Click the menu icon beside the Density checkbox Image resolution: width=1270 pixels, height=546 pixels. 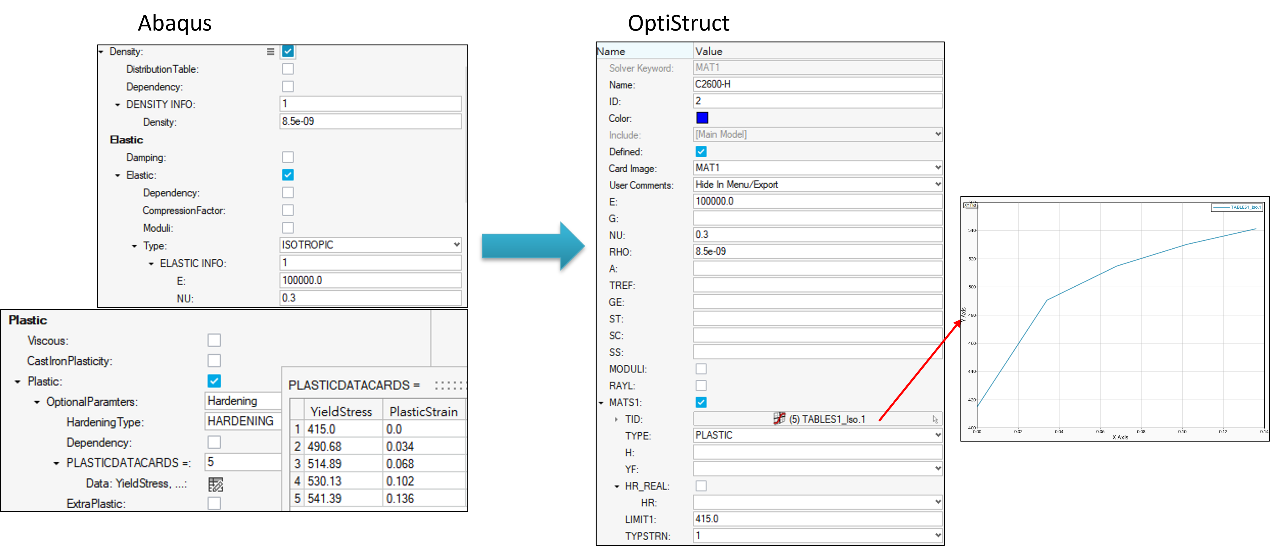point(270,51)
